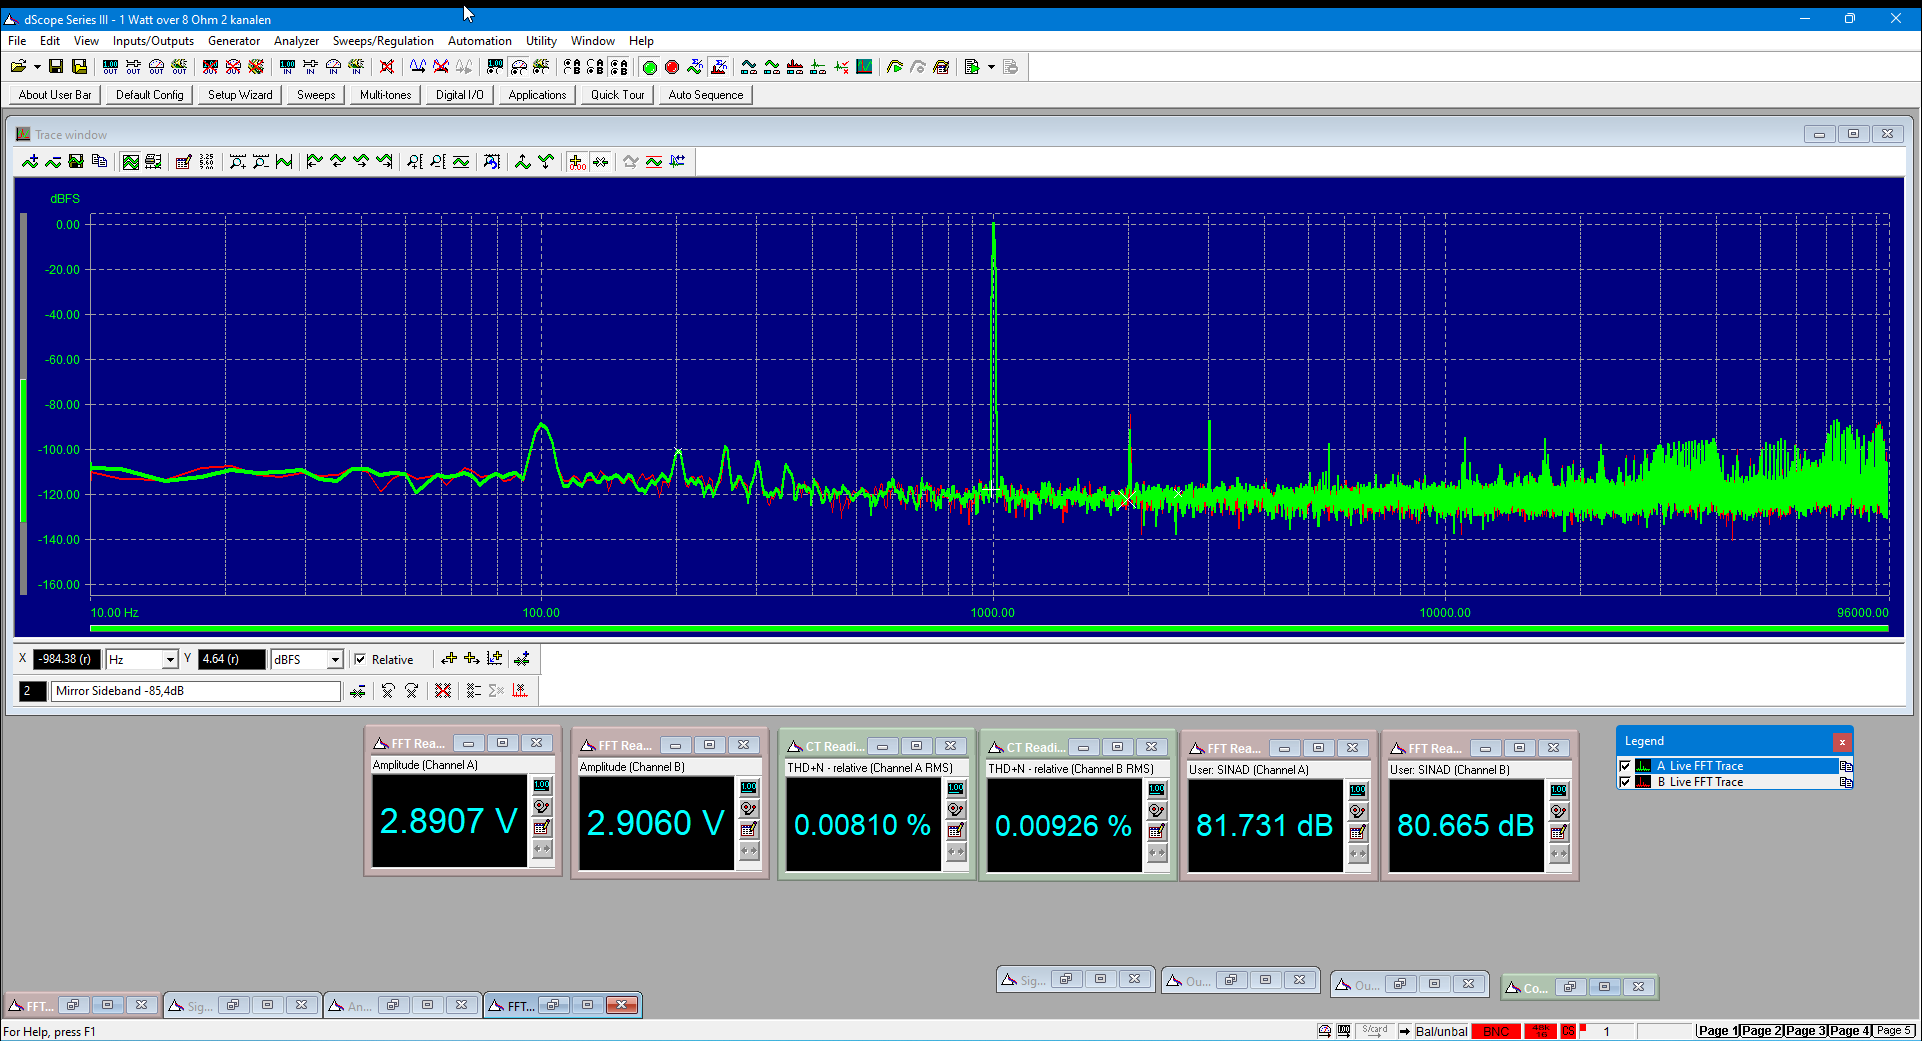Click copy icon beside A Live FFT Trace
Screen dimensions: 1922x1041
point(1846,766)
